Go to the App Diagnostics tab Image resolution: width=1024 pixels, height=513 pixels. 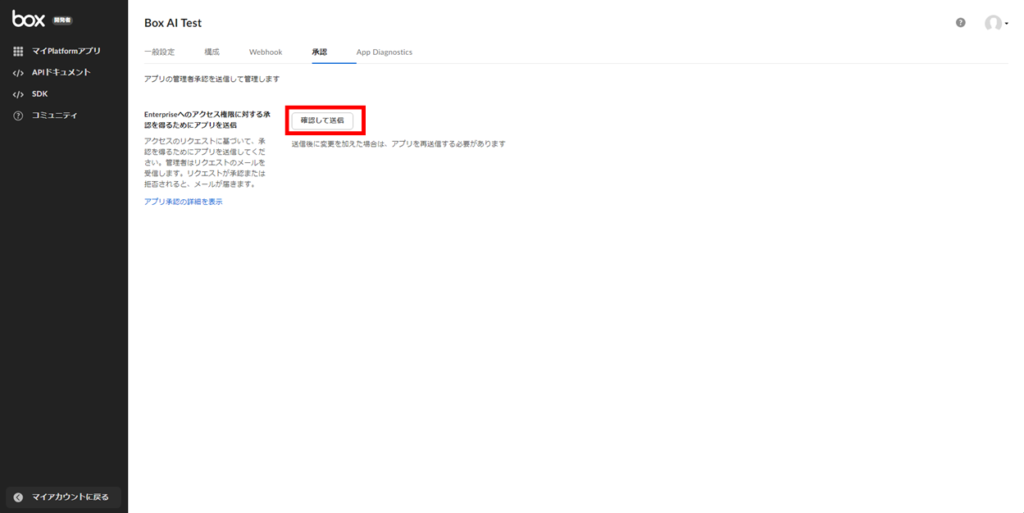[x=384, y=52]
